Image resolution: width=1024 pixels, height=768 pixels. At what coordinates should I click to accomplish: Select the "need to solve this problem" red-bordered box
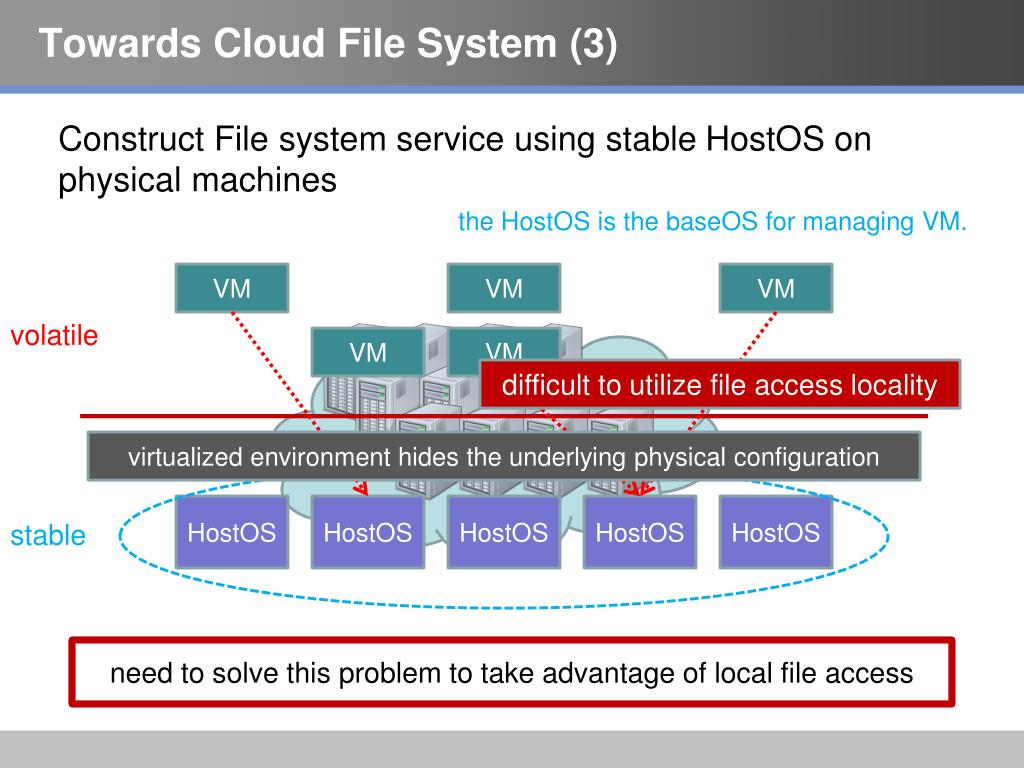pyautogui.click(x=511, y=672)
